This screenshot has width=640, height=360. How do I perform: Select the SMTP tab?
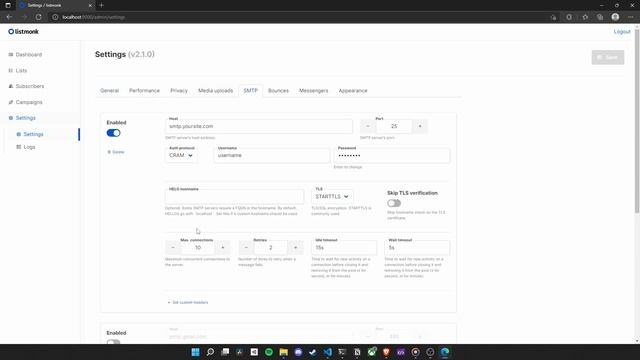coord(250,91)
